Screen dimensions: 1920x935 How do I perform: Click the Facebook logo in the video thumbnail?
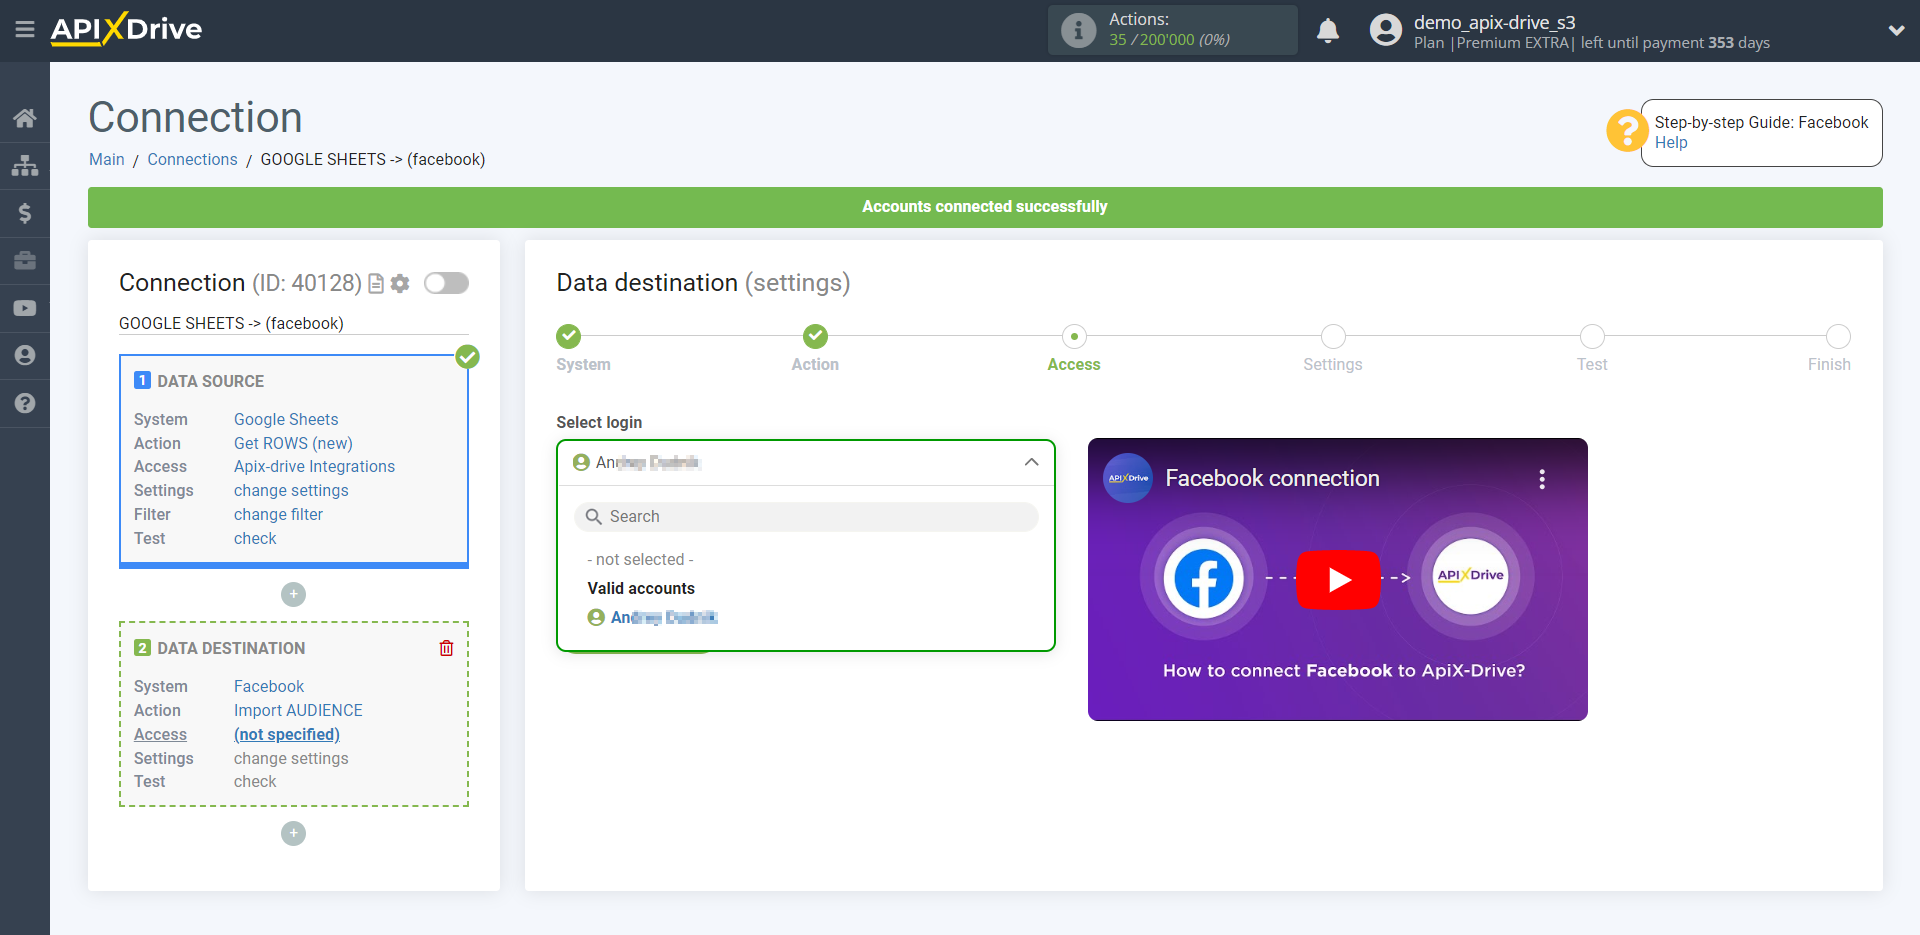tap(1203, 578)
